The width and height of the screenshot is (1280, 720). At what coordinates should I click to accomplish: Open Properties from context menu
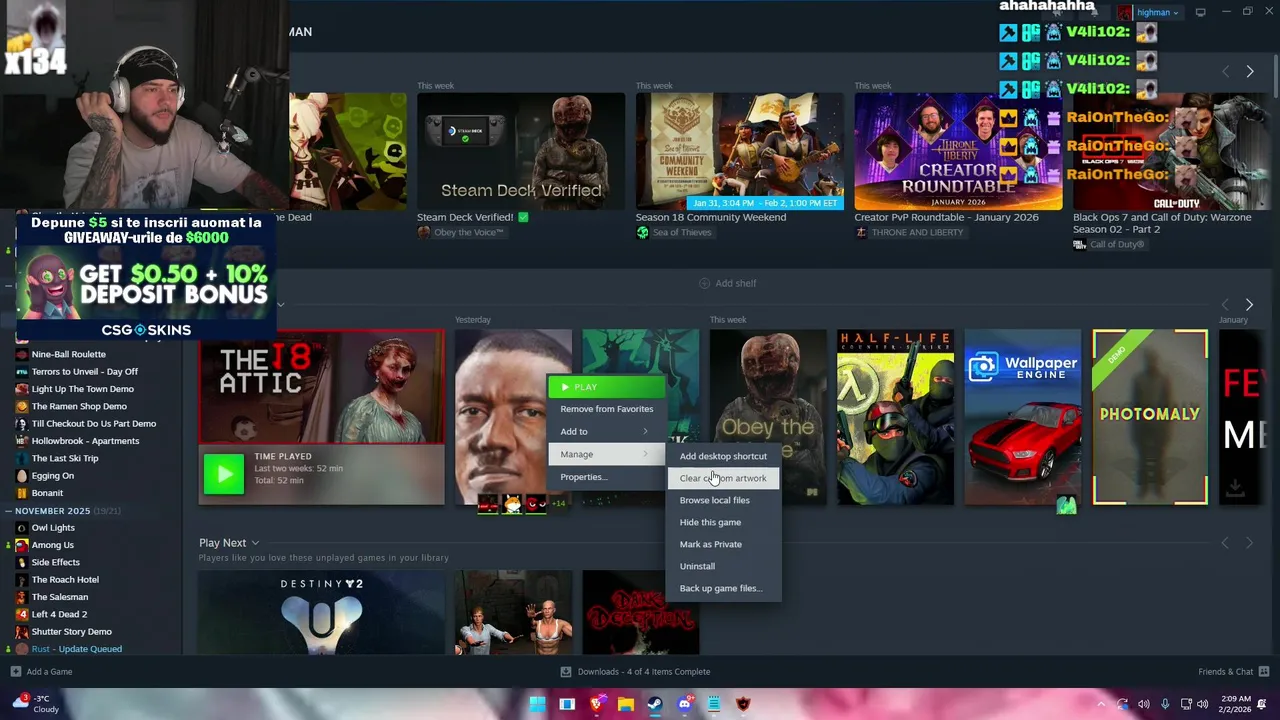(606, 477)
